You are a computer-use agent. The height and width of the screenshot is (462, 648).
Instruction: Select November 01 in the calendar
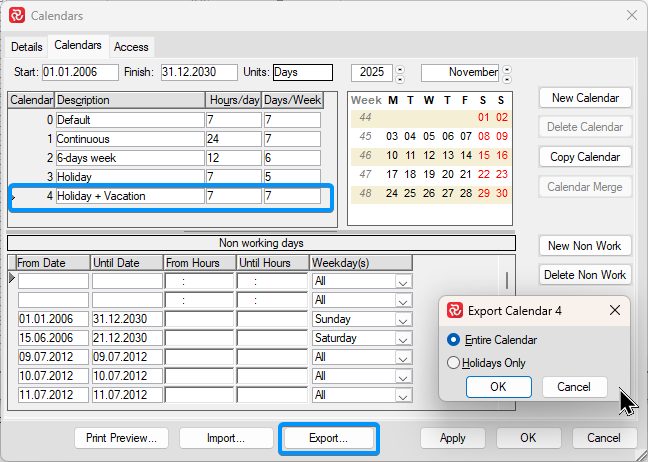coord(484,117)
